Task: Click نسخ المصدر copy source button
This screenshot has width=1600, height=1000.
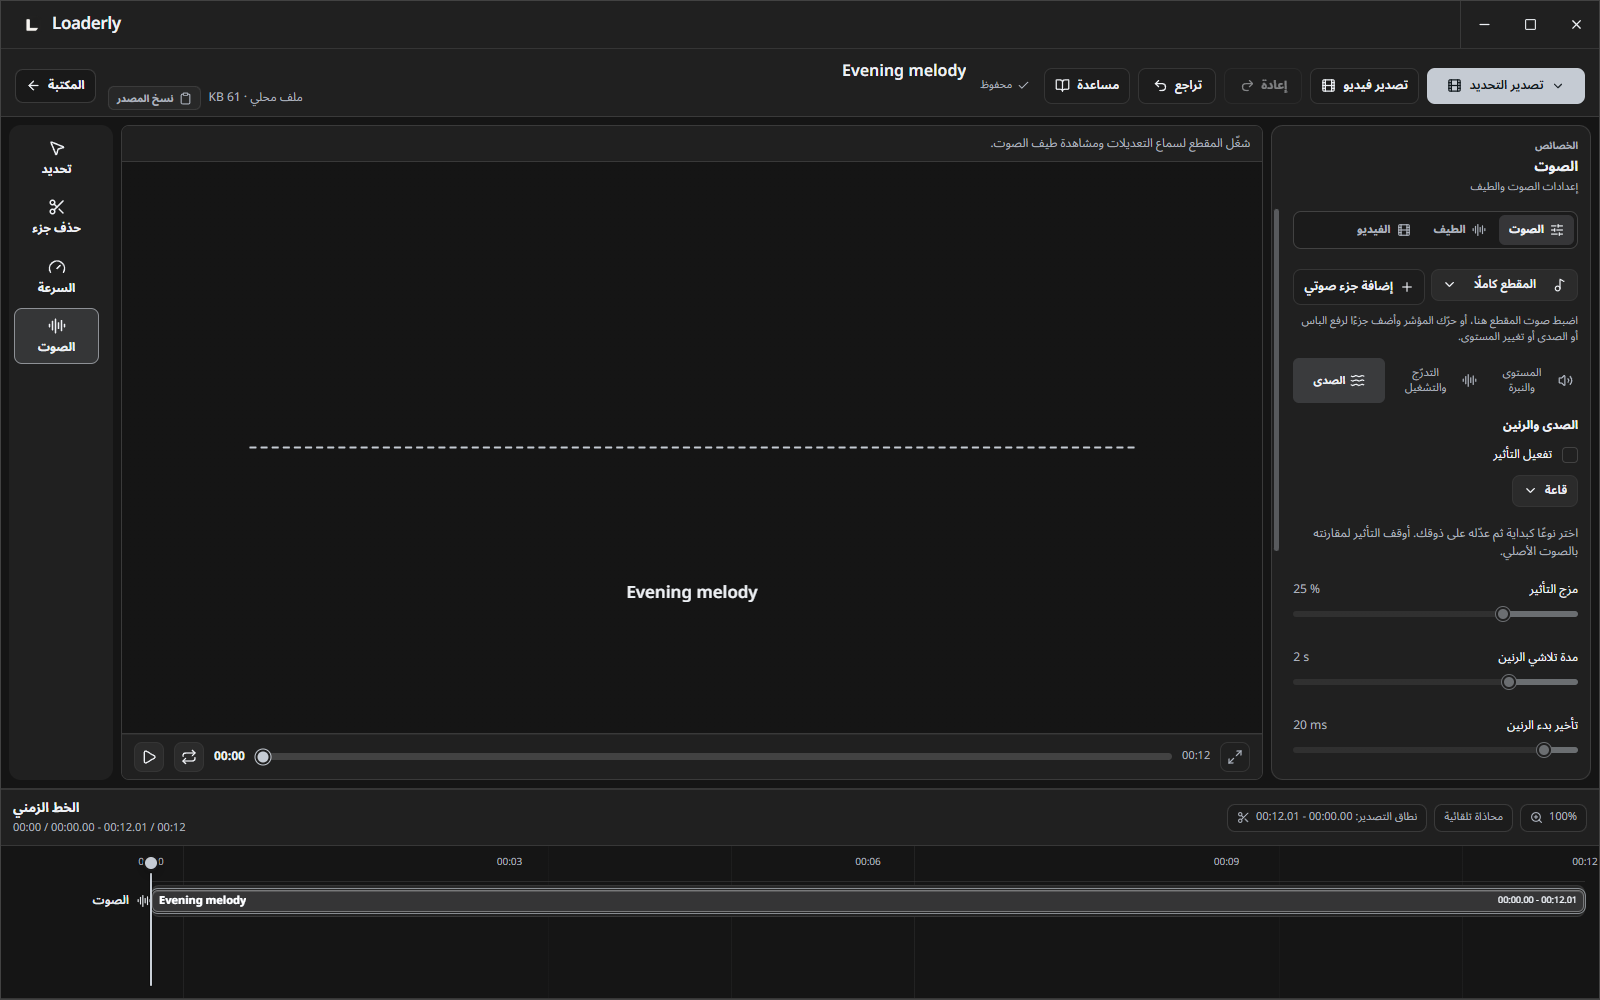Action: (x=154, y=98)
